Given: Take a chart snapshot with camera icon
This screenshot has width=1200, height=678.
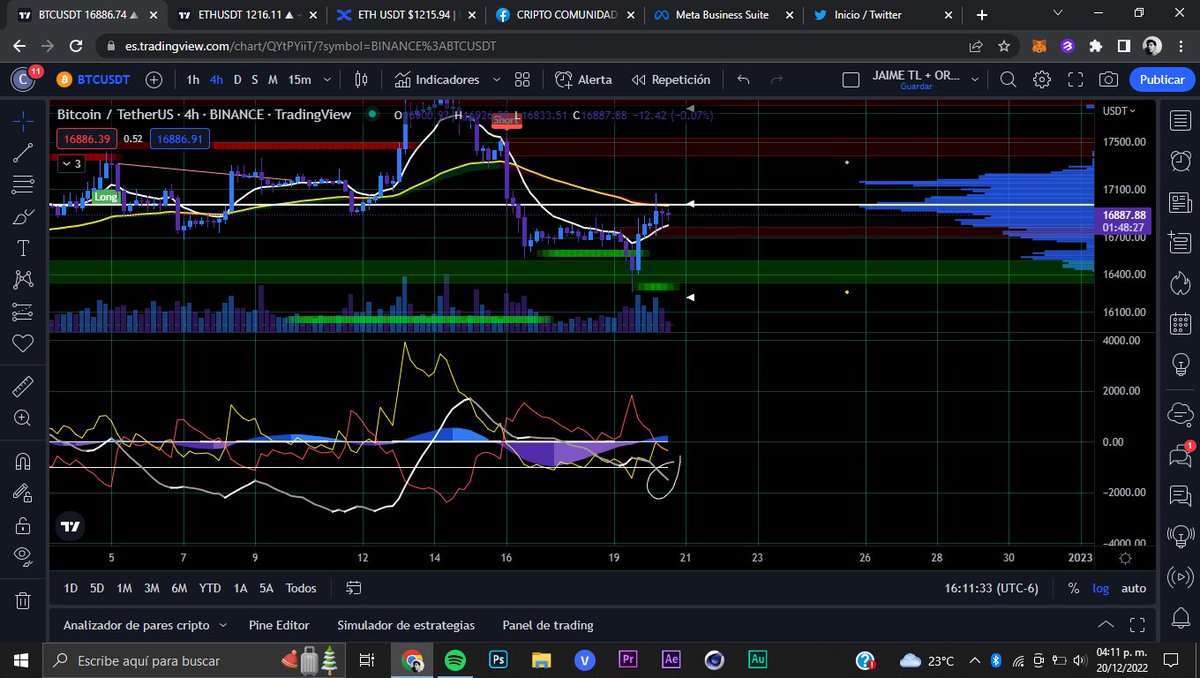Looking at the screenshot, I should (1108, 80).
